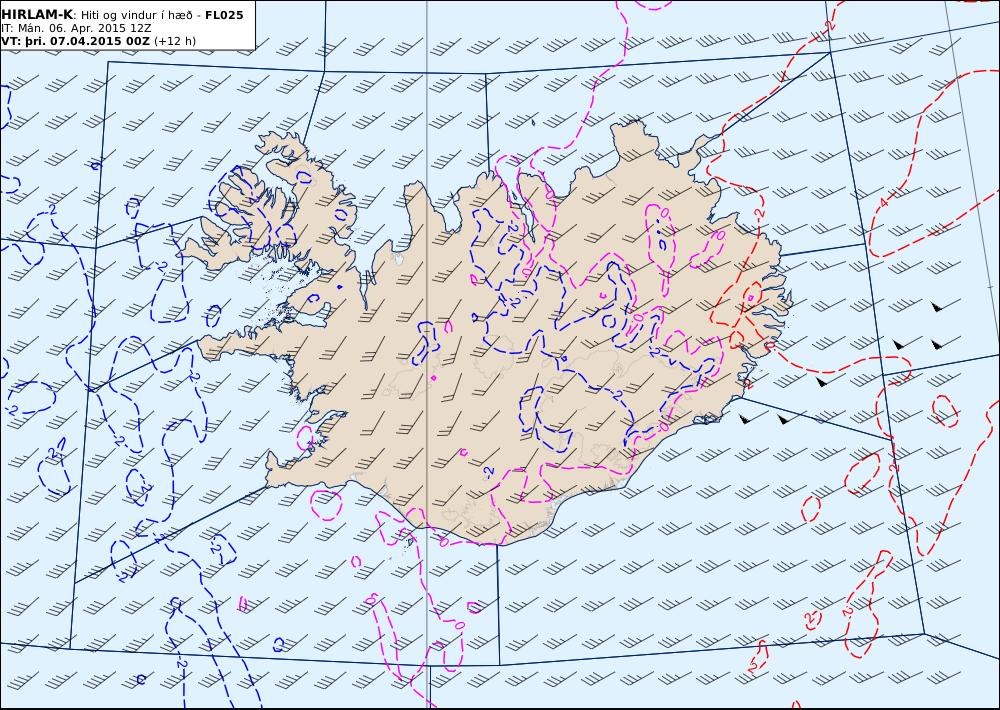Select the FL025 flight level label
The width and height of the screenshot is (1000, 710).
click(224, 15)
